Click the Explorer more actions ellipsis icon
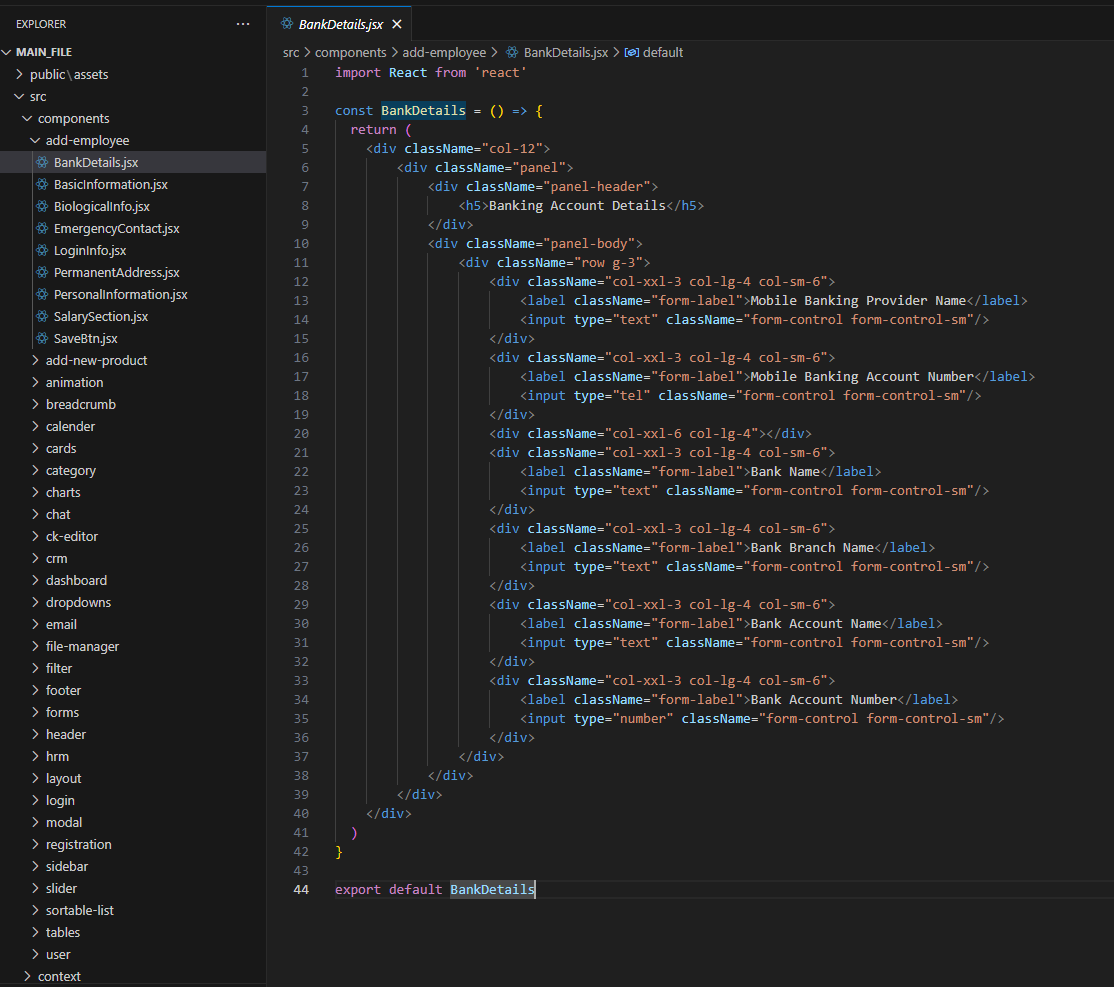1114x987 pixels. pyautogui.click(x=243, y=23)
